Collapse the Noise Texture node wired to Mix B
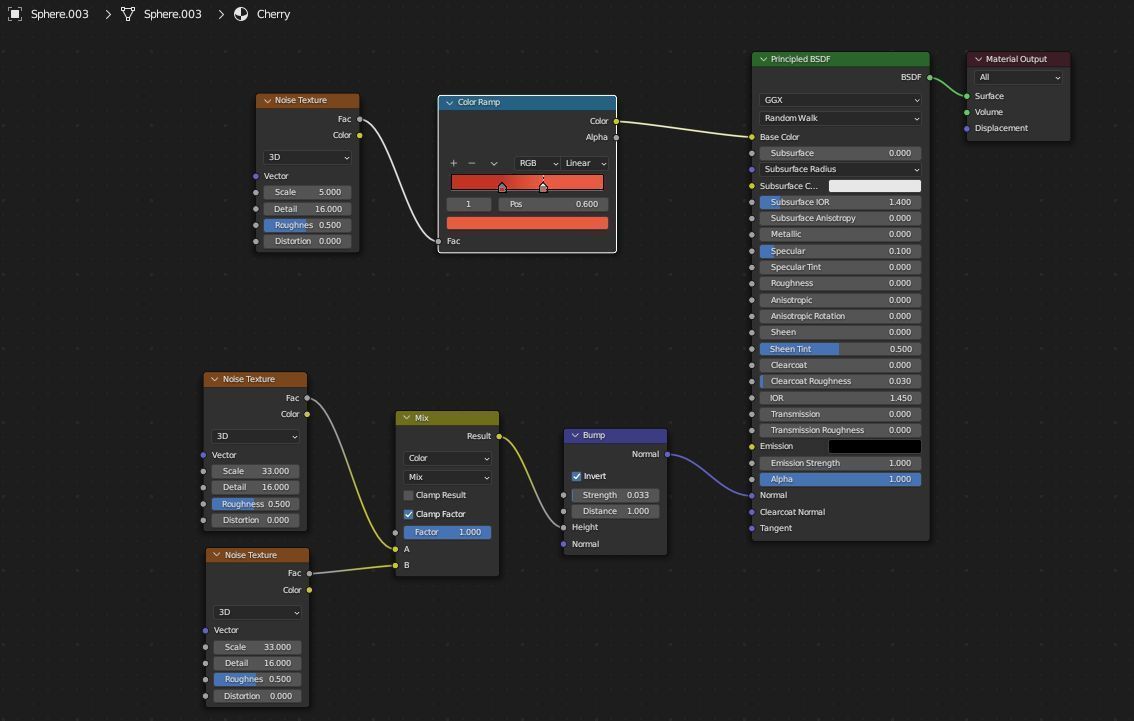The image size is (1134, 721). pyautogui.click(x=216, y=555)
